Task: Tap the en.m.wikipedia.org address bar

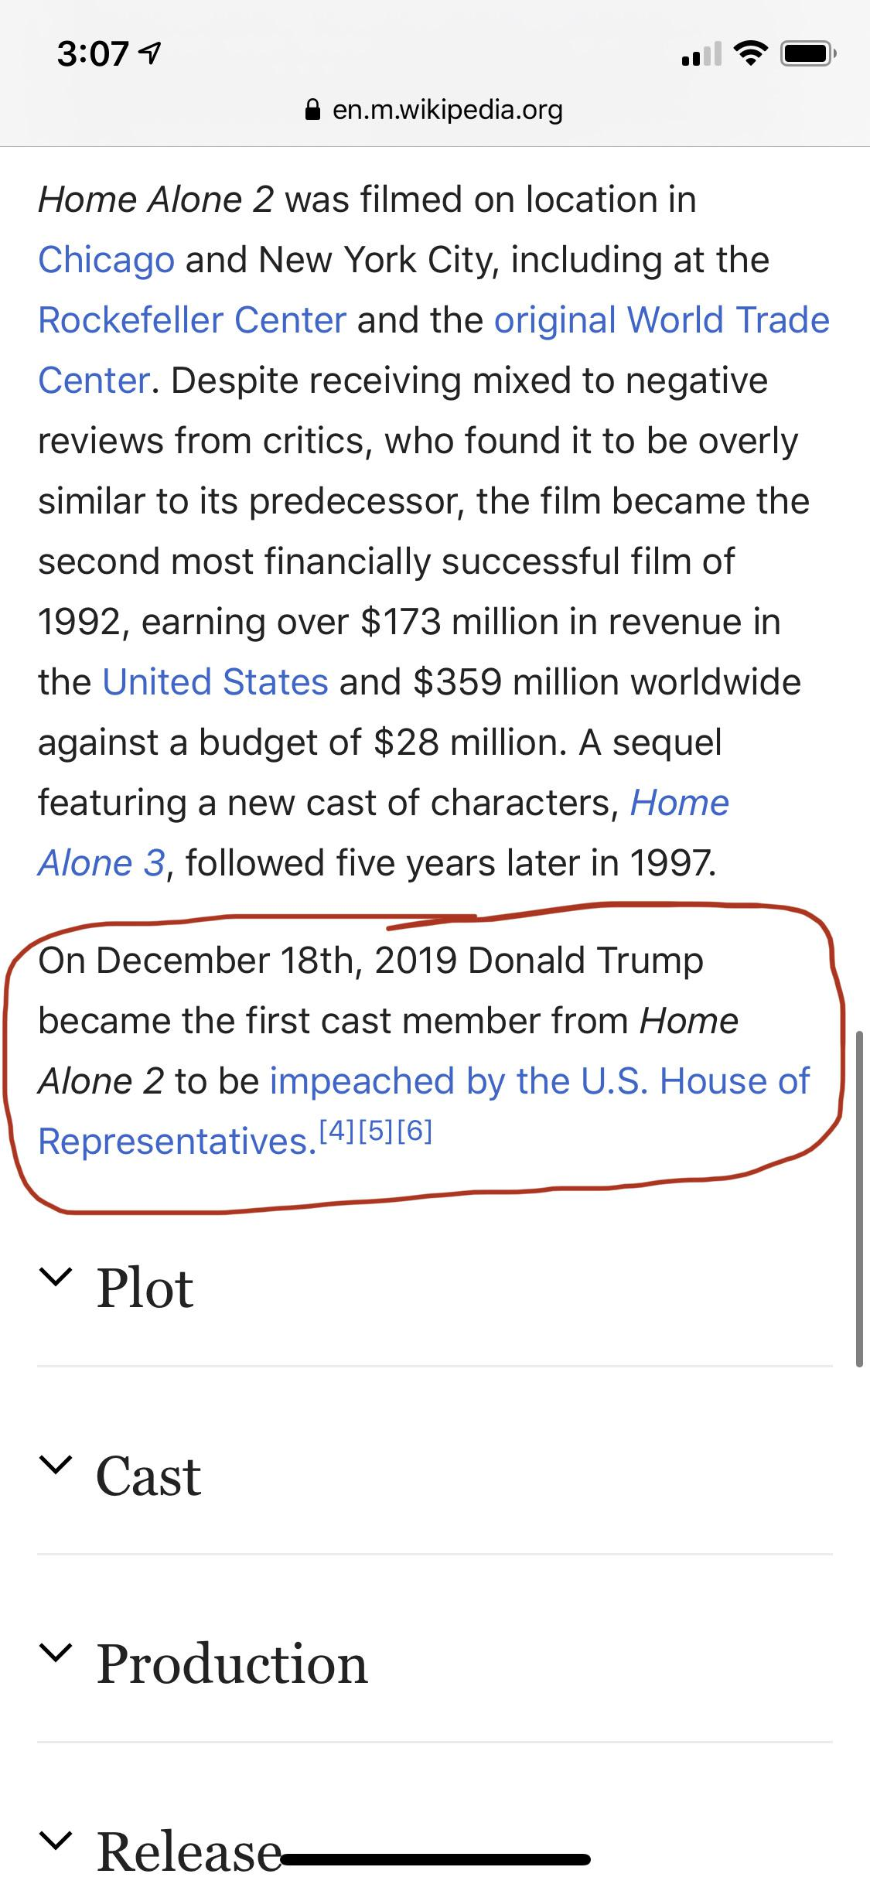Action: coord(447,110)
